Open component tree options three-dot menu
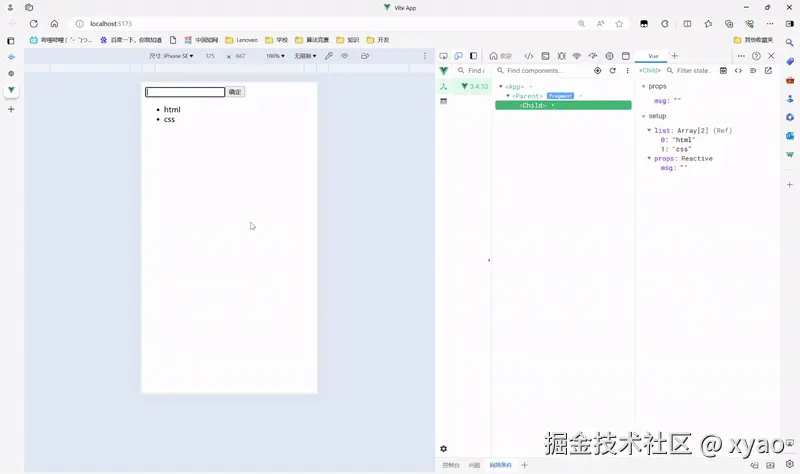 627,71
